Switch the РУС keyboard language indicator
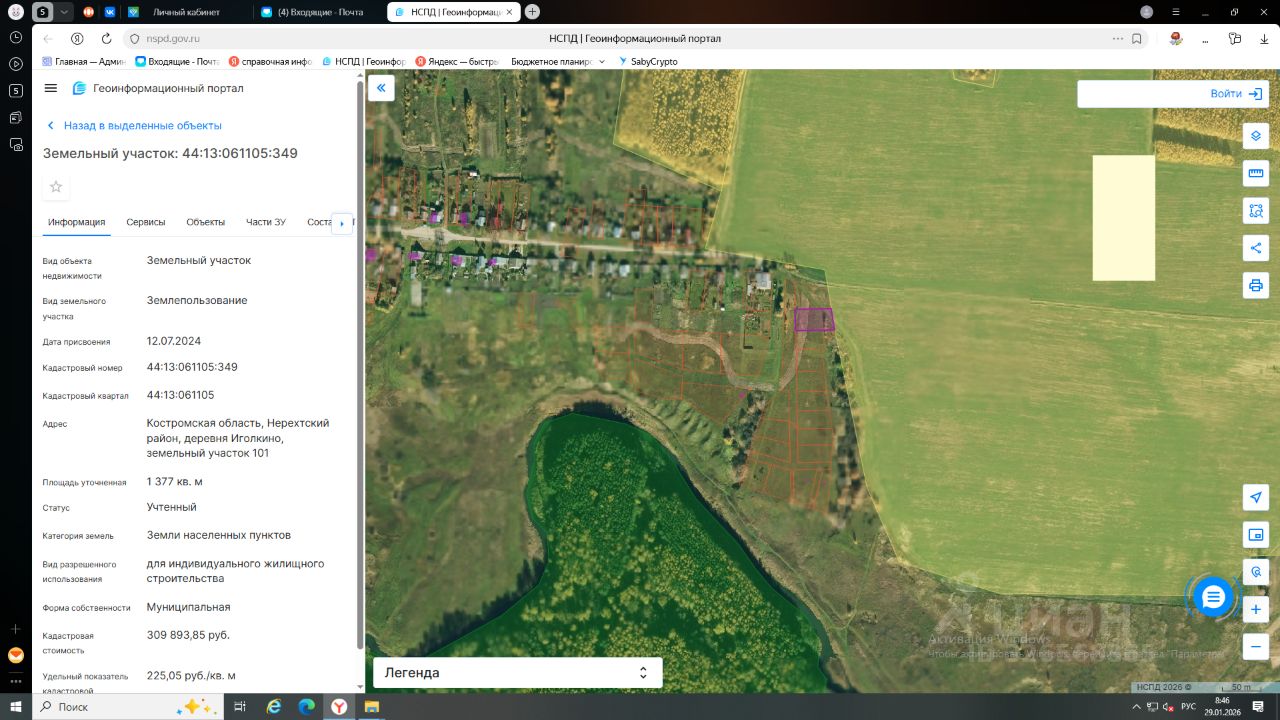The image size is (1280, 720). (x=1188, y=707)
